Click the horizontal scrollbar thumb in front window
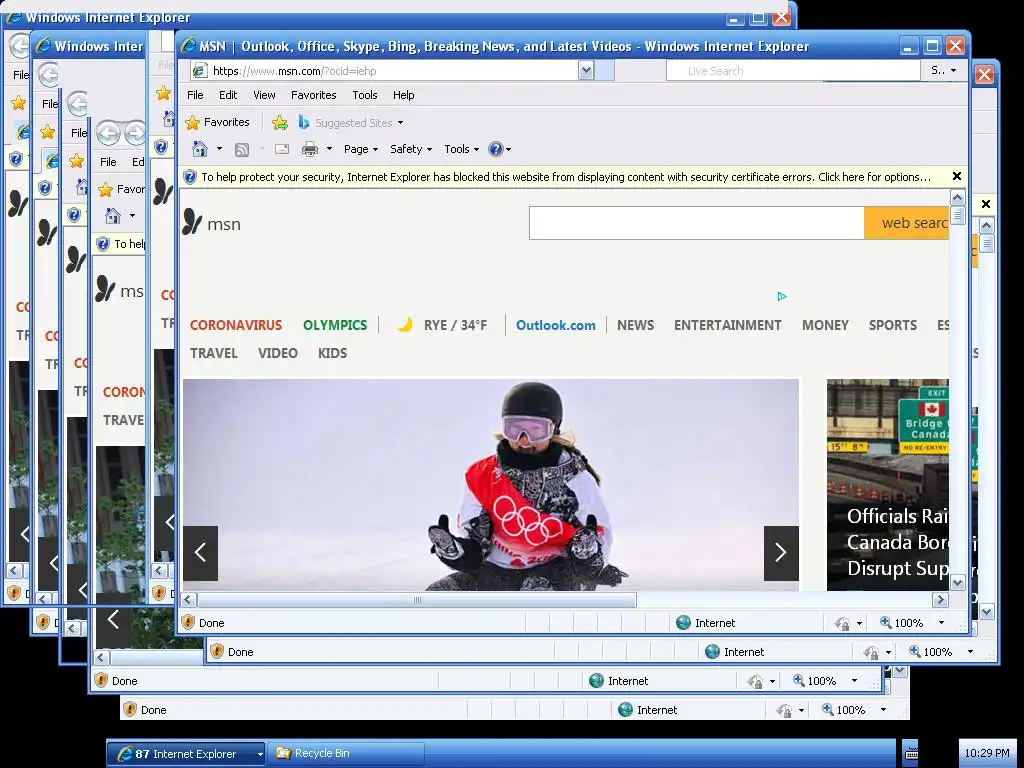Viewport: 1024px width, 768px height. click(x=417, y=600)
